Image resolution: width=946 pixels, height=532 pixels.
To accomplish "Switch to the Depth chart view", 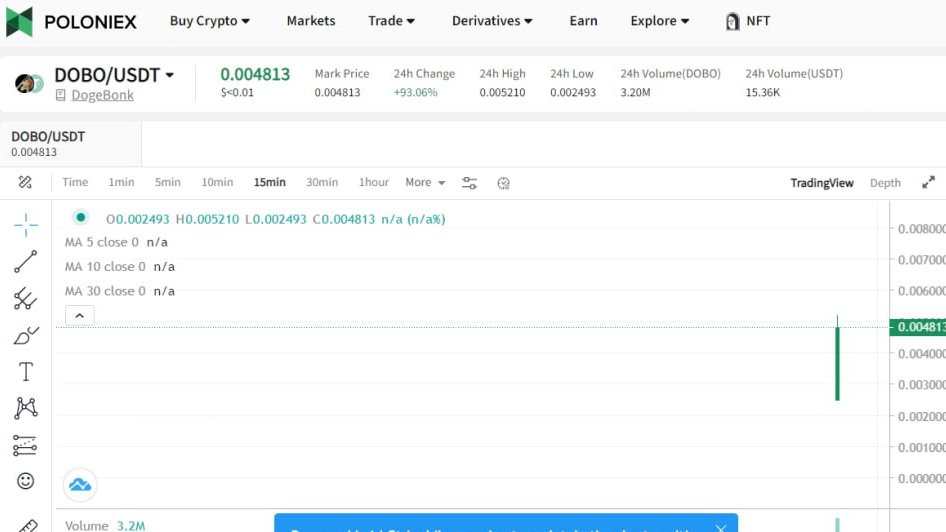I will 885,183.
